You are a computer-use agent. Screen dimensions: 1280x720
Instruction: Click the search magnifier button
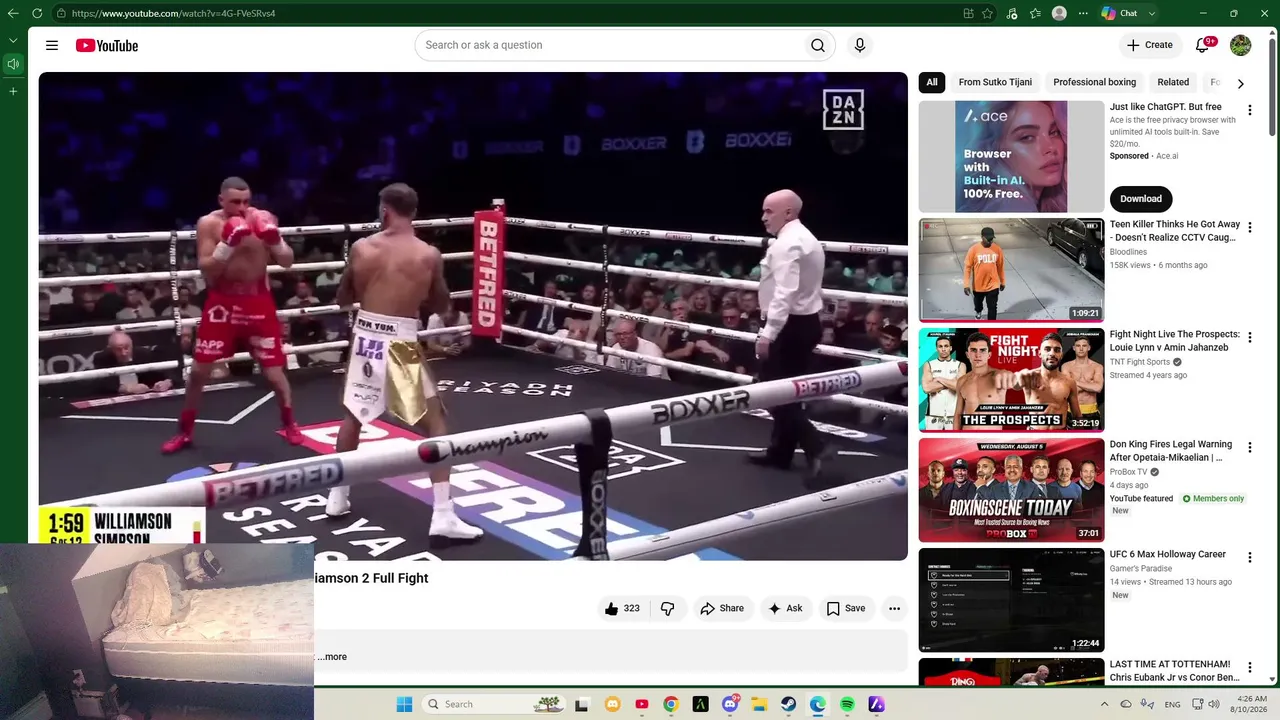818,45
